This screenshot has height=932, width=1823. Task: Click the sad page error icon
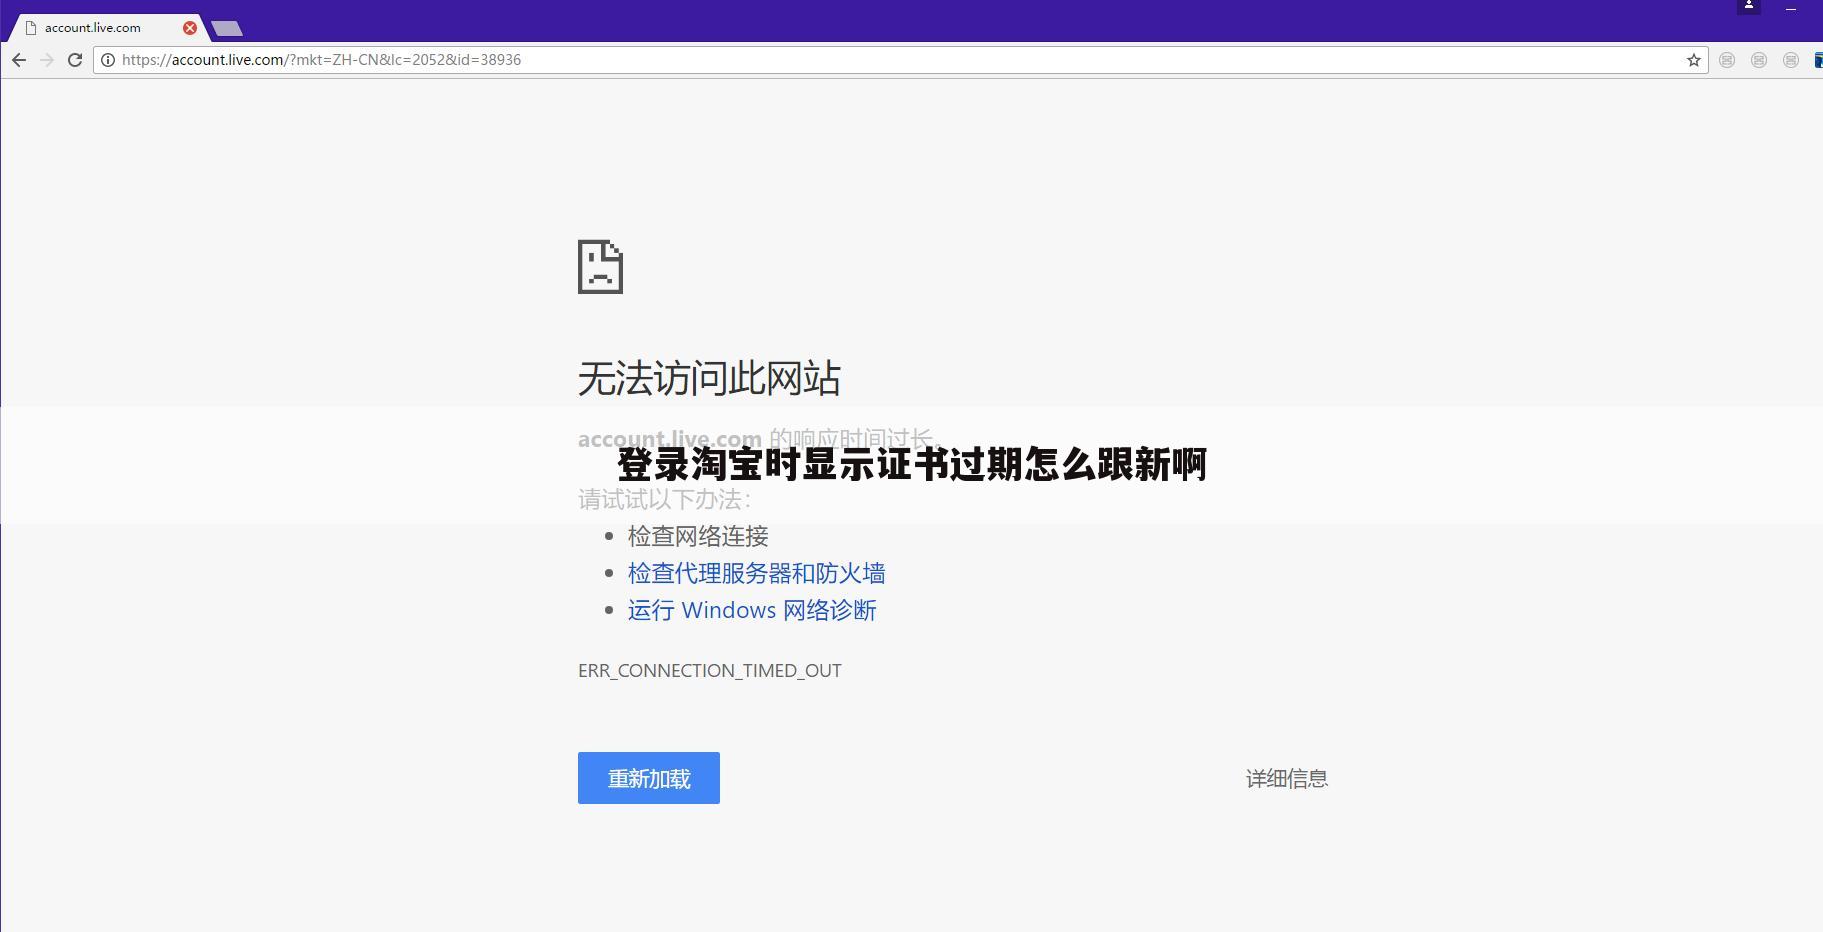(x=600, y=267)
